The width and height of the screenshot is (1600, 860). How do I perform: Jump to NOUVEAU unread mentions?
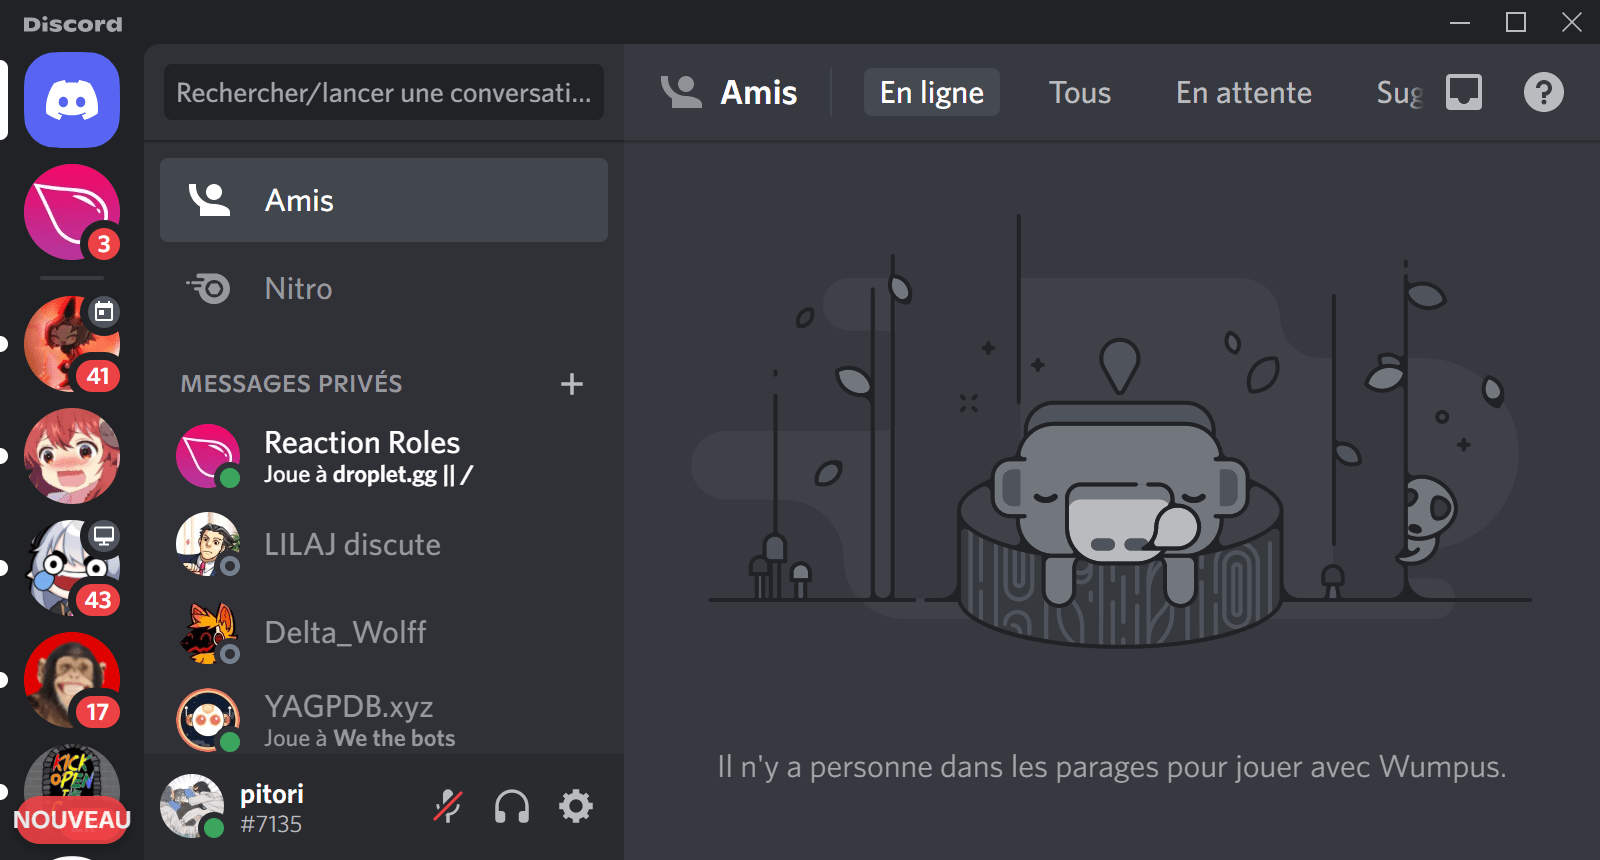point(72,820)
